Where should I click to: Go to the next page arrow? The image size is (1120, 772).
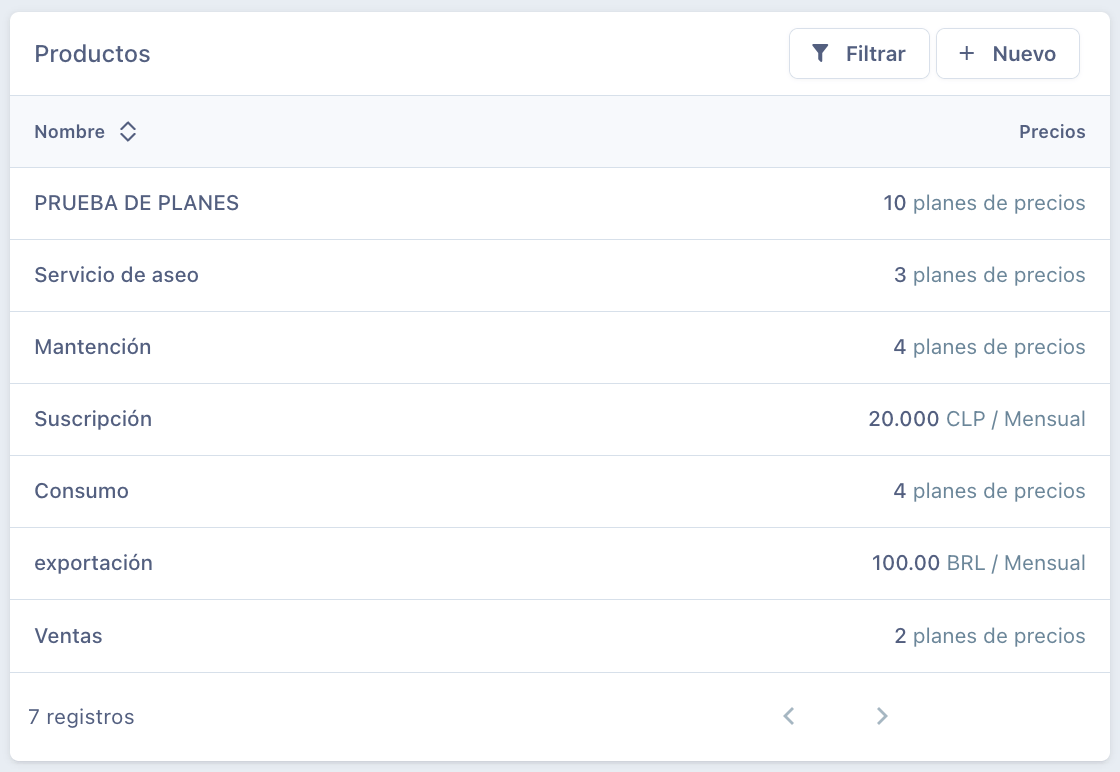(882, 716)
